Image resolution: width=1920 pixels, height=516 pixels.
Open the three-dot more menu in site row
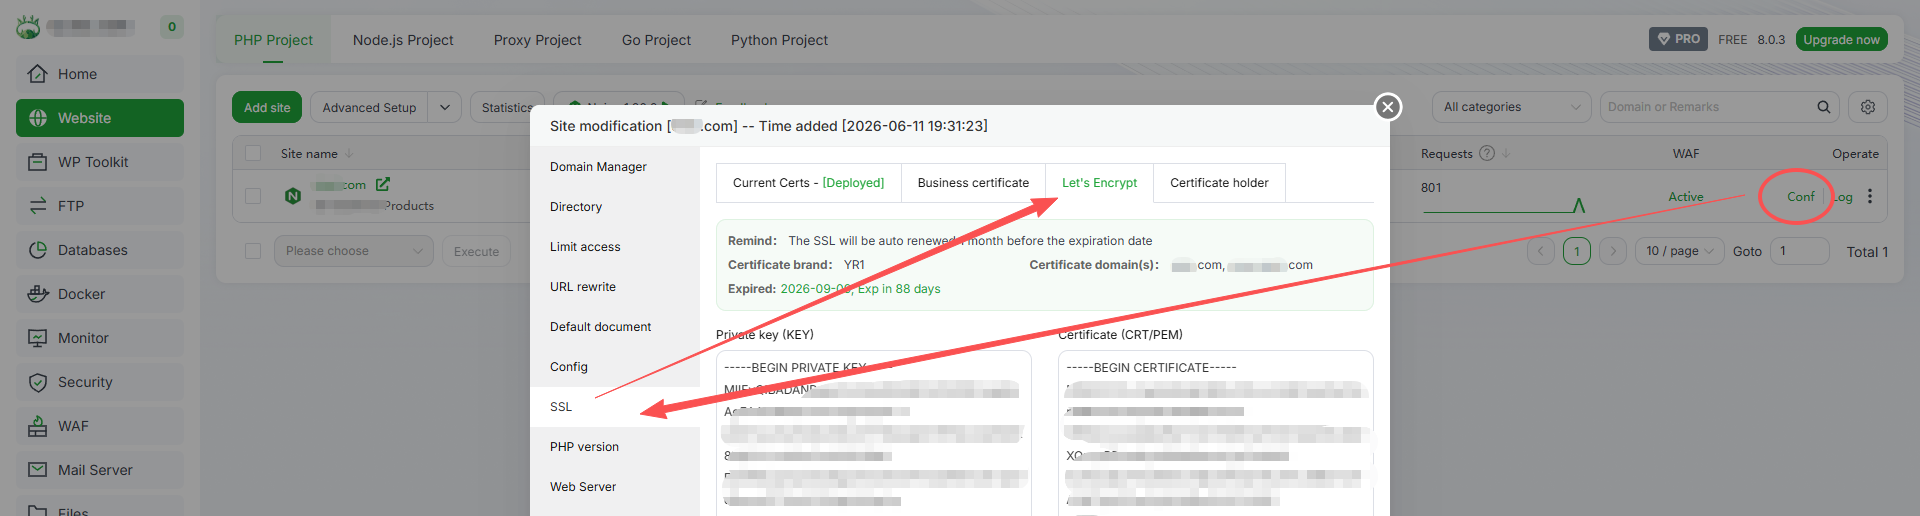pos(1870,197)
